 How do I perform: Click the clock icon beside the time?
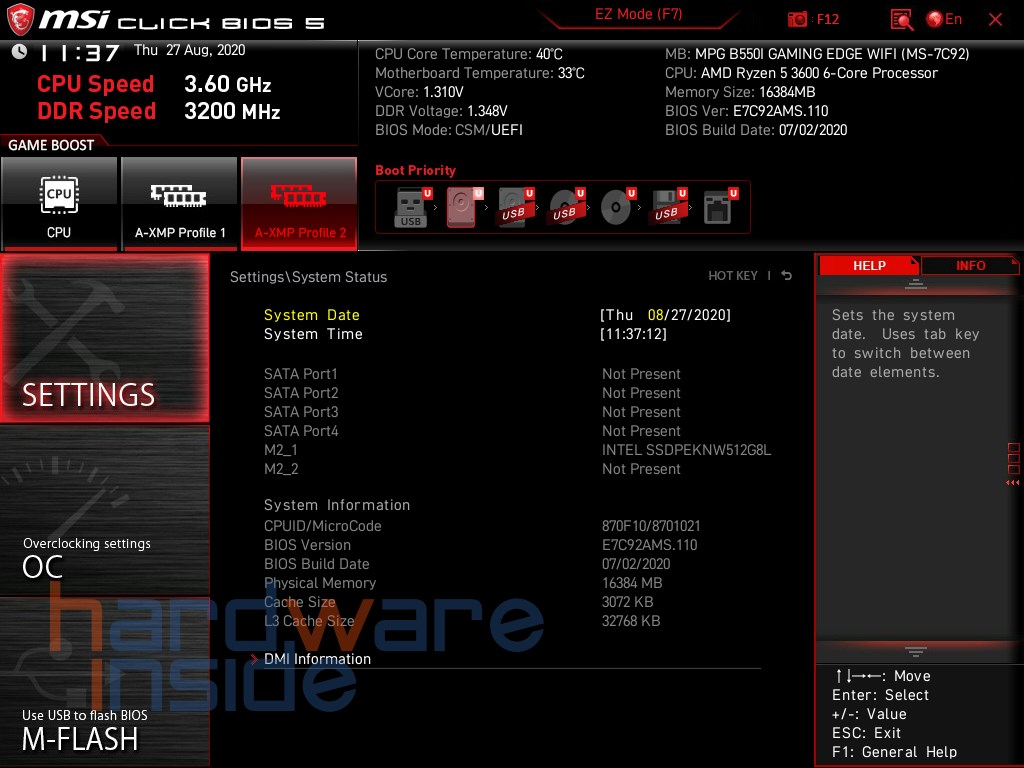[x=19, y=52]
